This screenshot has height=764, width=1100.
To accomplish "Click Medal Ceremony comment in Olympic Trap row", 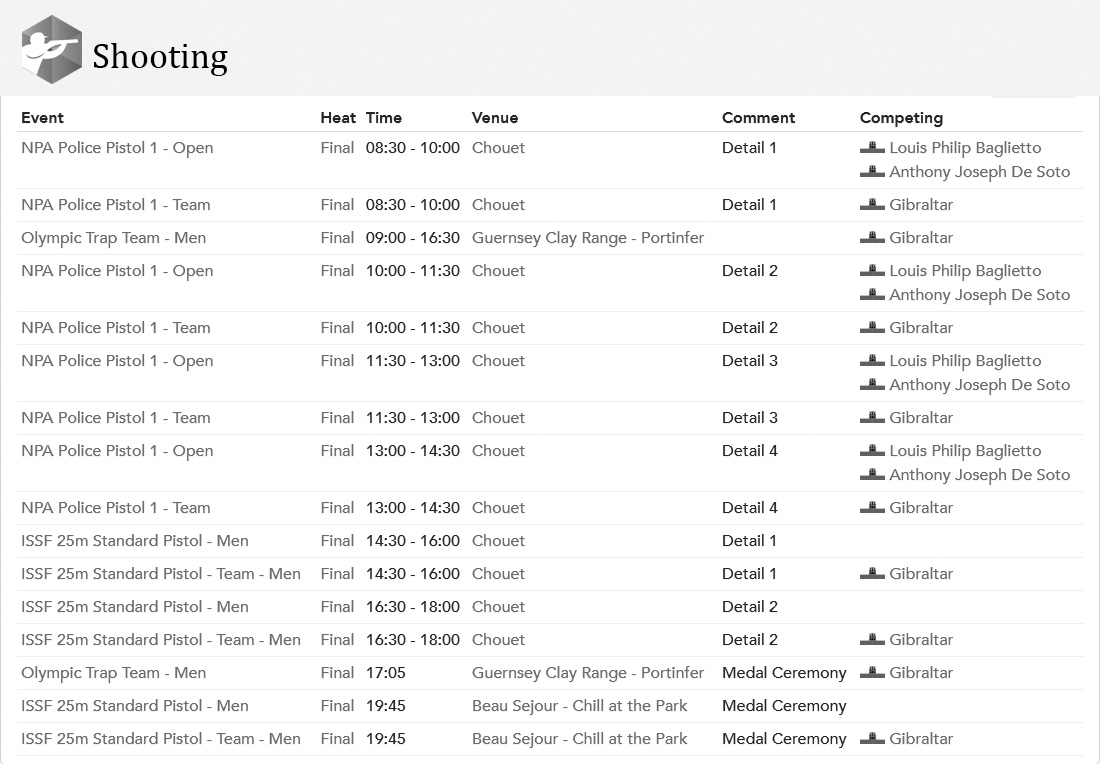I will tap(784, 673).
